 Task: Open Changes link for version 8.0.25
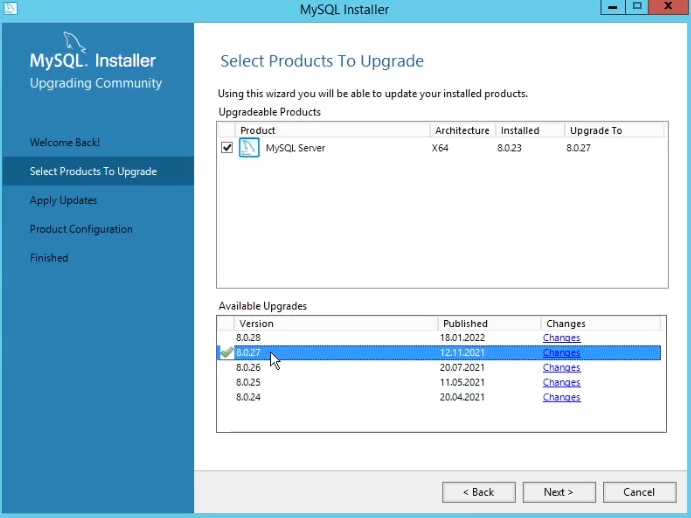(x=561, y=382)
